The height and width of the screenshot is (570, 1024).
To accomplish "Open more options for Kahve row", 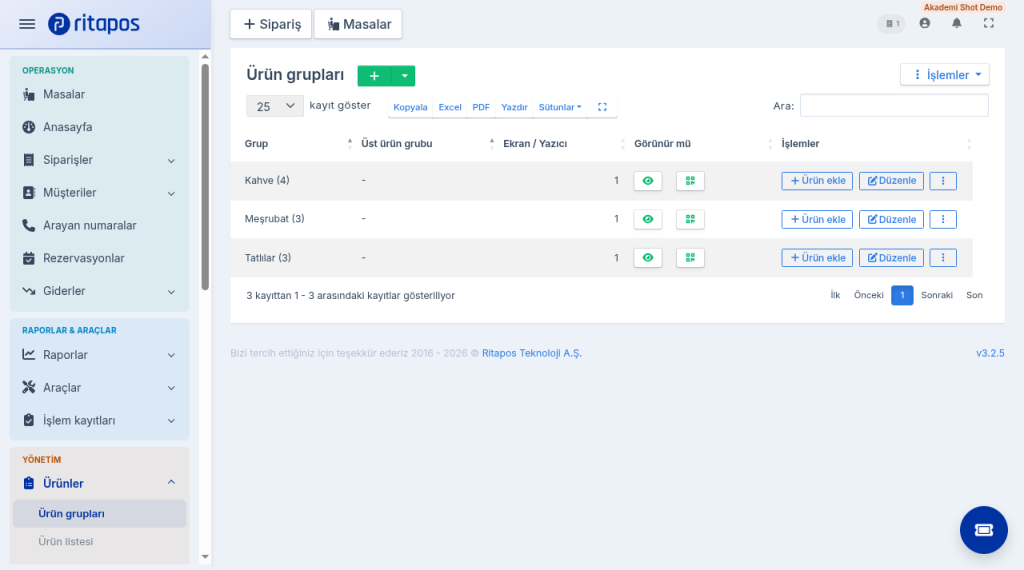I will coord(943,181).
